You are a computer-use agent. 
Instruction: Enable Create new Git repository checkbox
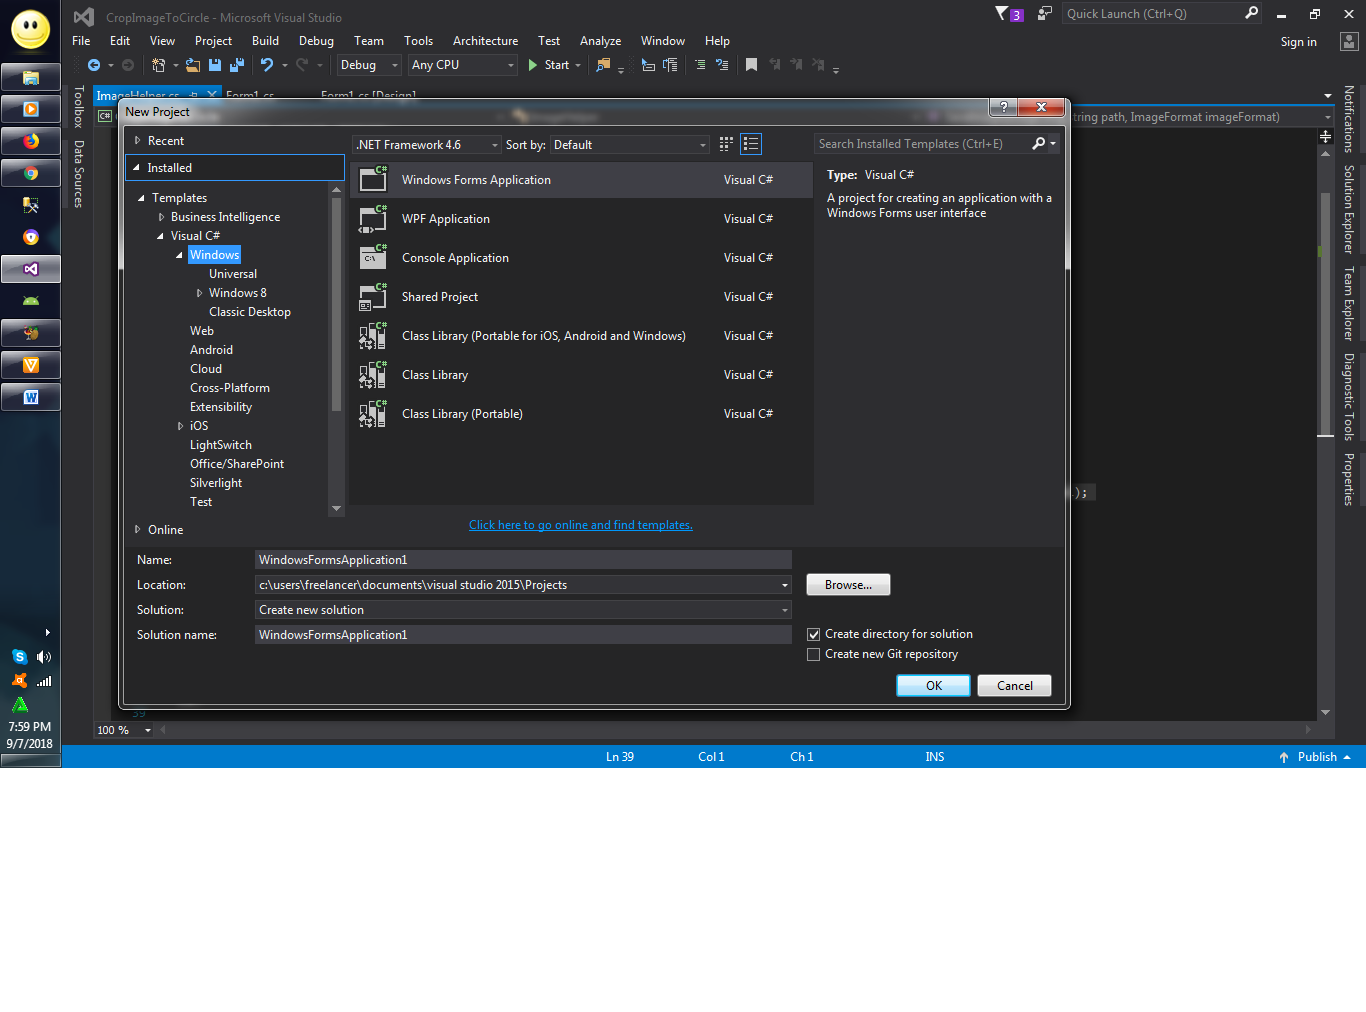coord(814,654)
